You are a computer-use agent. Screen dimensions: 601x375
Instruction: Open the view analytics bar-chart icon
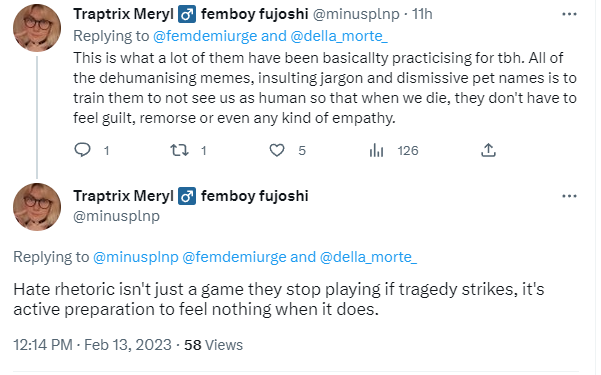click(376, 150)
